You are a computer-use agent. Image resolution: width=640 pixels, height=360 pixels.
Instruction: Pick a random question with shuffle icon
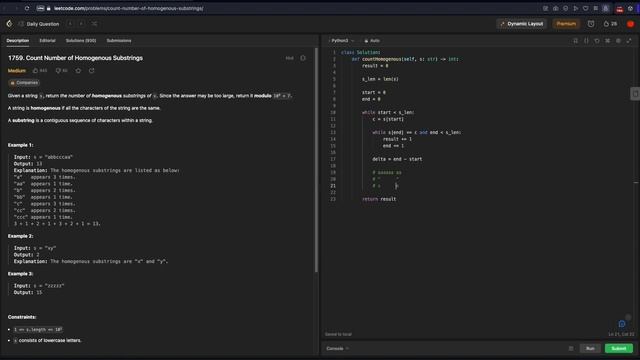(94, 24)
